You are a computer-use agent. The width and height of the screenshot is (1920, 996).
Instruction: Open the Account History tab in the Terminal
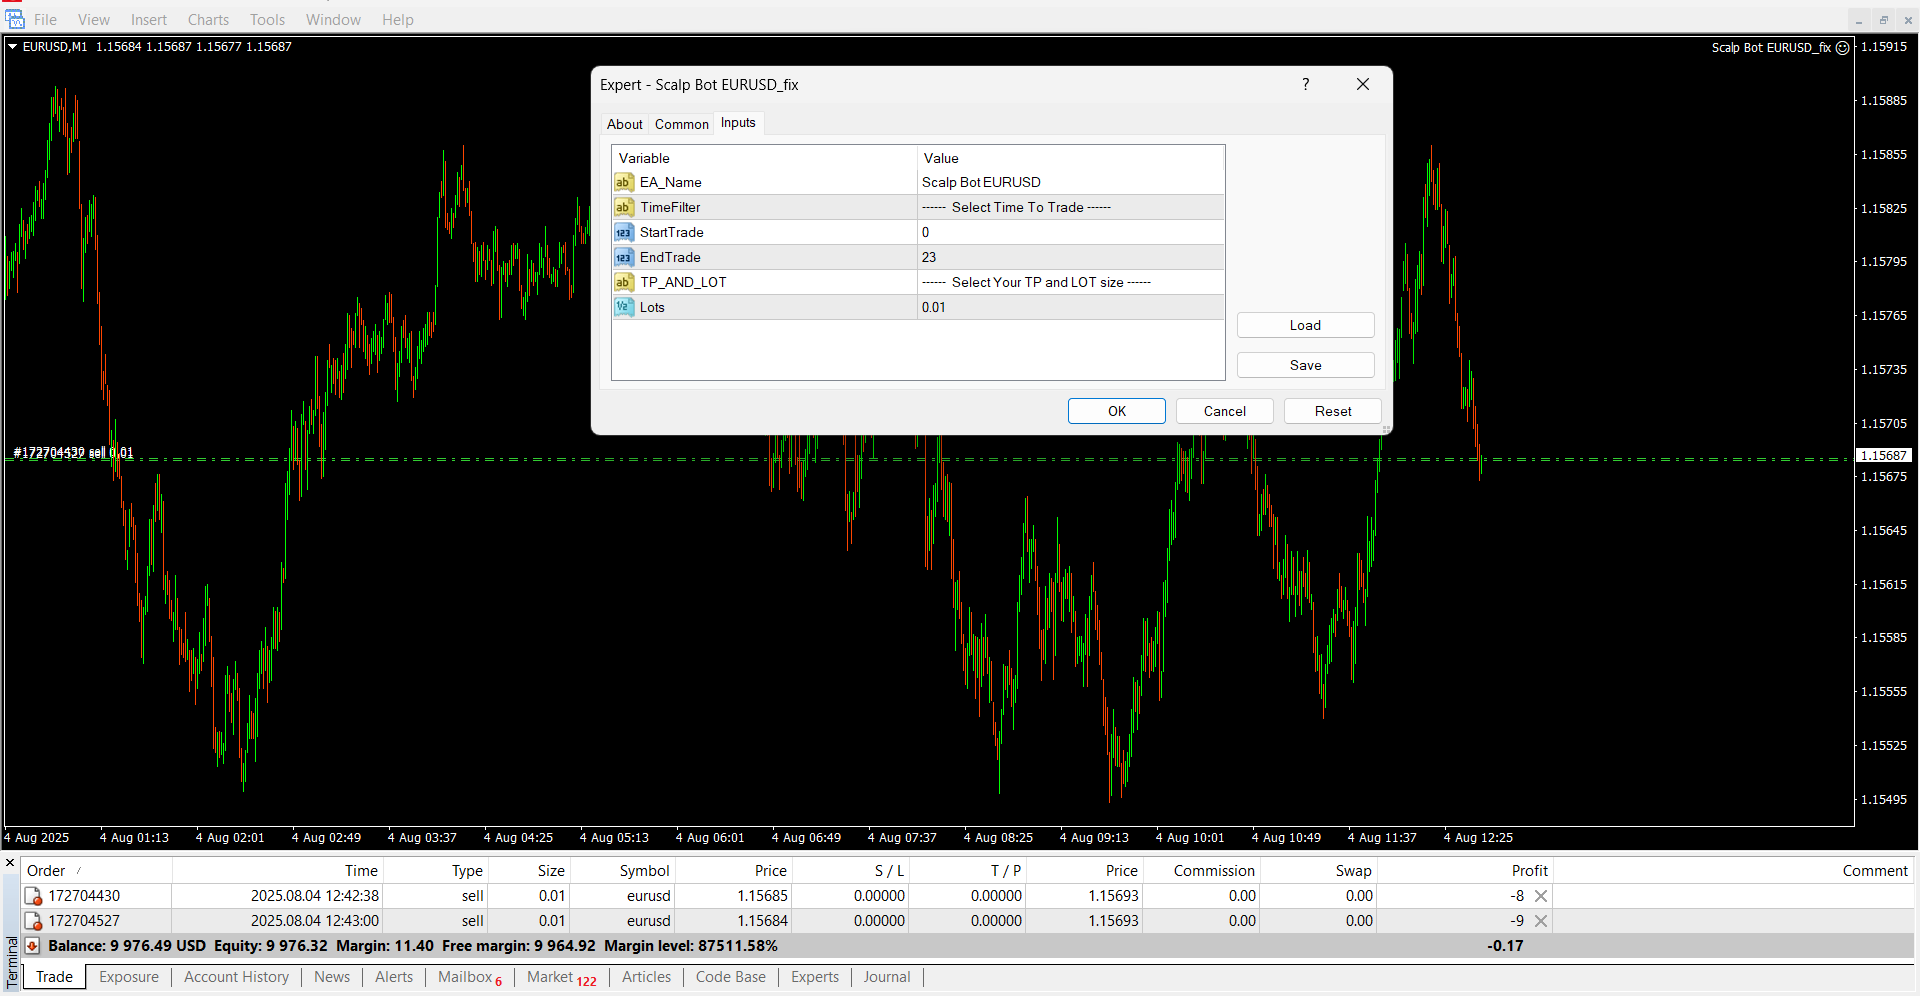[236, 977]
